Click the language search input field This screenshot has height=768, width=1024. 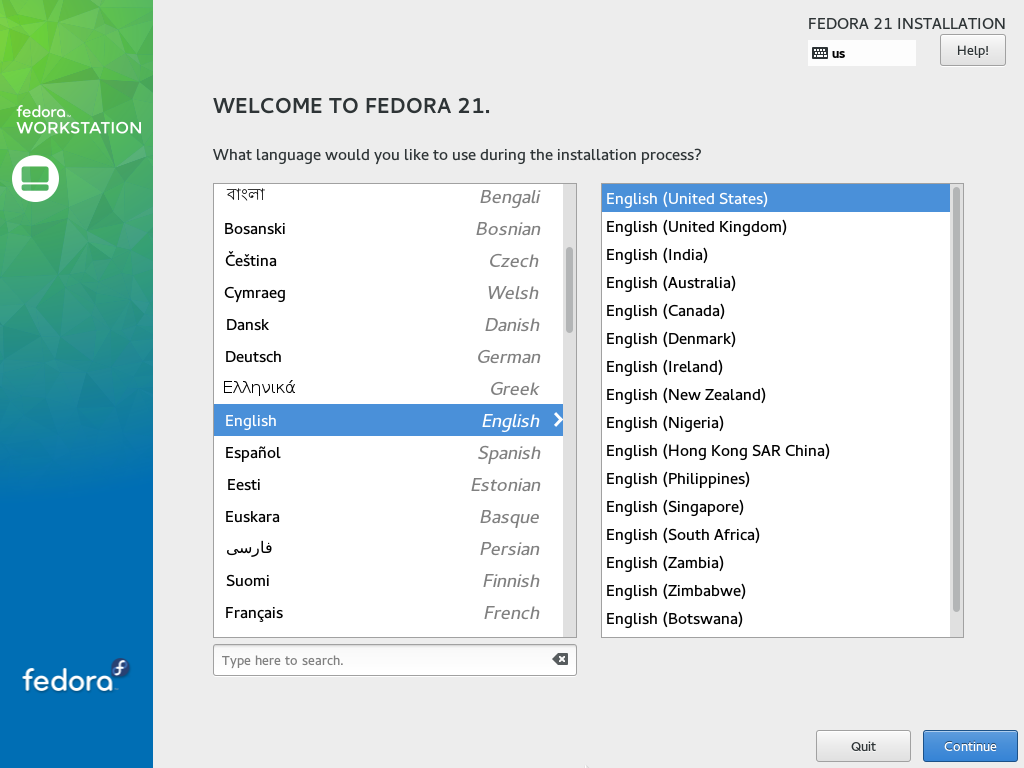coord(380,660)
